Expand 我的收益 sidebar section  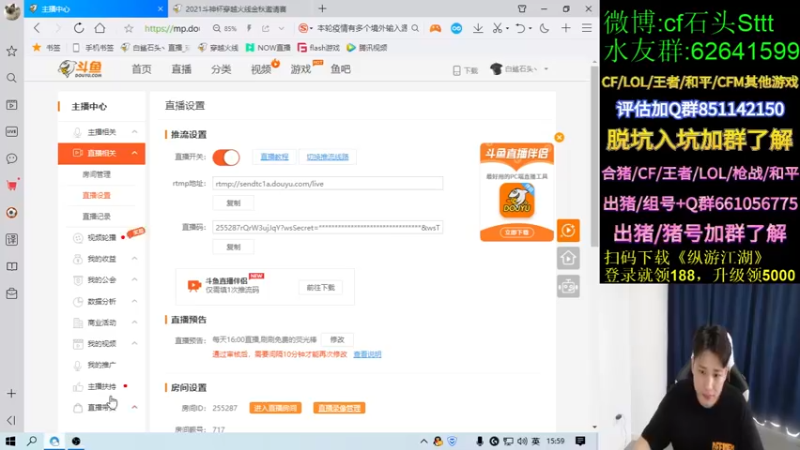(134, 259)
